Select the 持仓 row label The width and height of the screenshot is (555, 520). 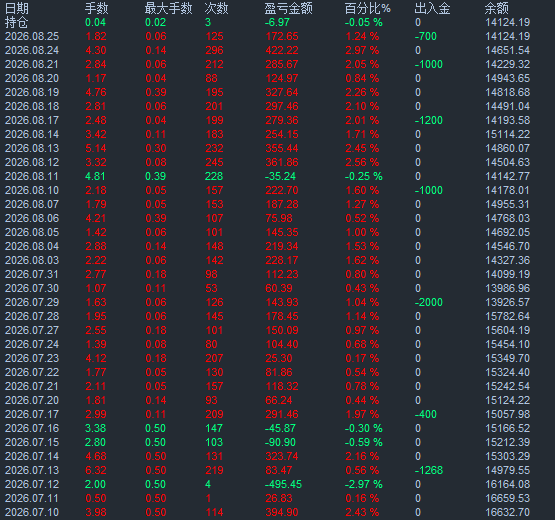coord(16,22)
